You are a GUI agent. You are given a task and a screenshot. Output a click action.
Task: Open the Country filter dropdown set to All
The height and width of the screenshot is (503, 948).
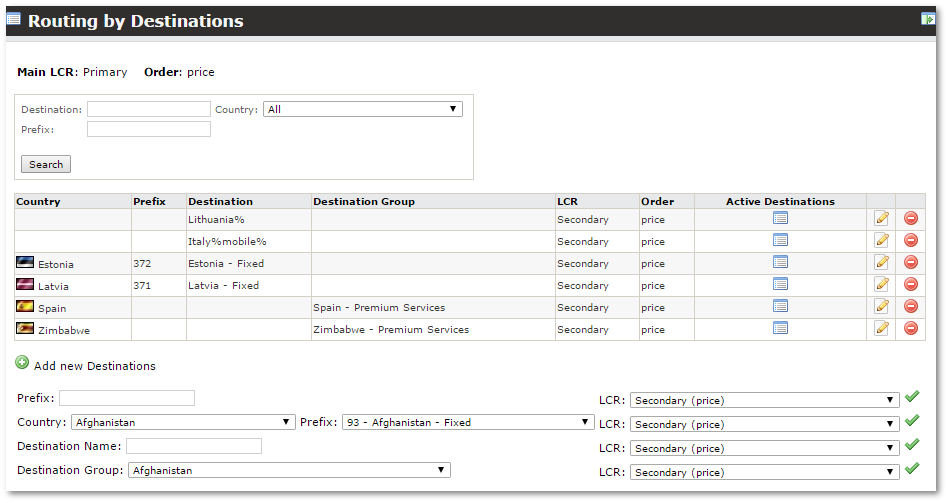[362, 109]
